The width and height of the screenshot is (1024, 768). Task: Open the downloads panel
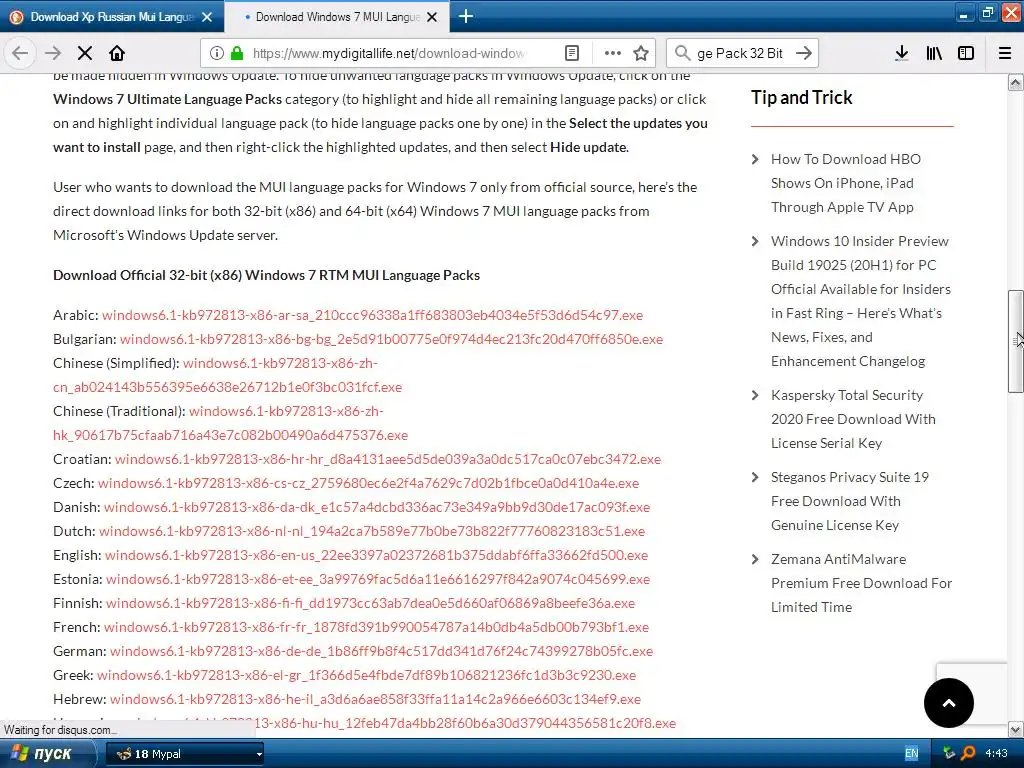tap(902, 53)
